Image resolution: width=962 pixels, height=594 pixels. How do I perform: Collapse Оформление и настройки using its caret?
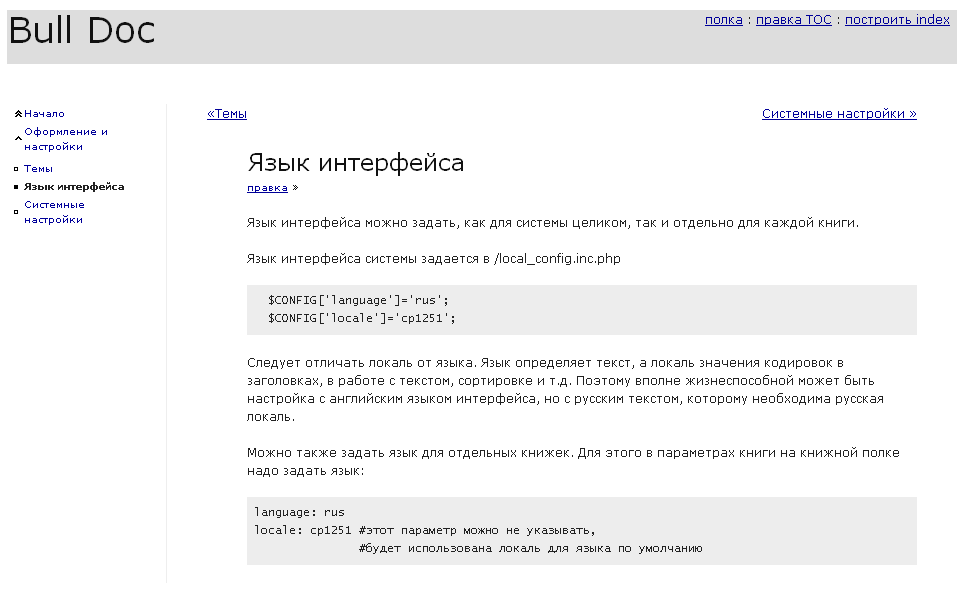coord(18,139)
